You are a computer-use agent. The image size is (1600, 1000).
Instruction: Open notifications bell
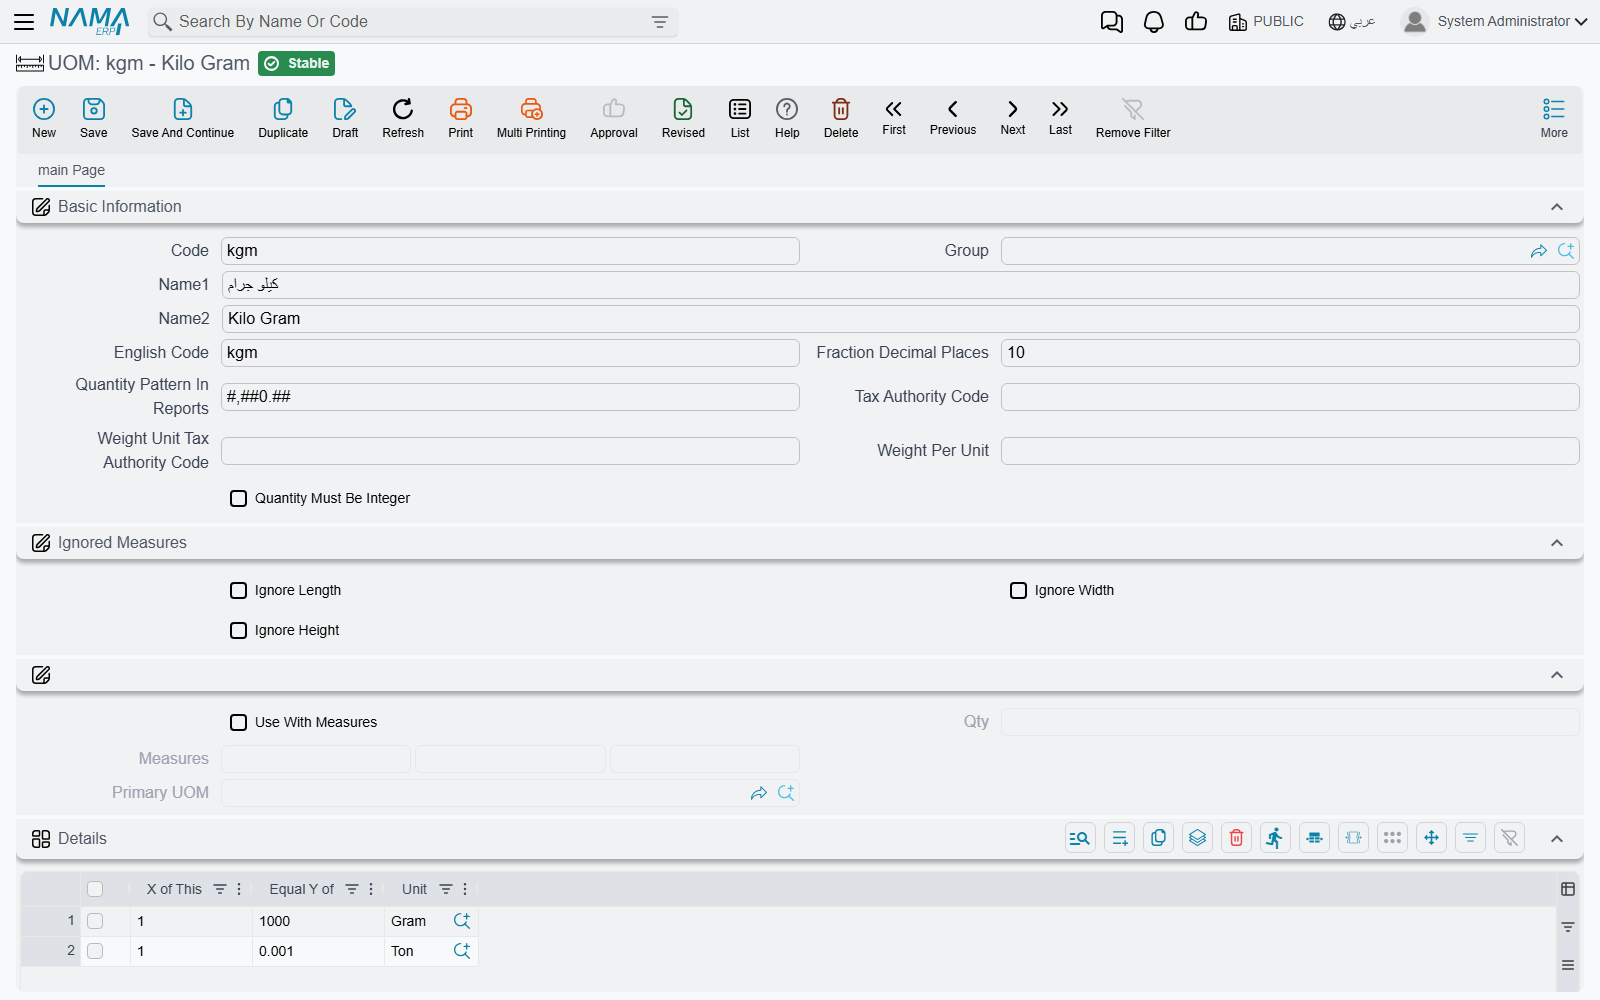pos(1154,22)
